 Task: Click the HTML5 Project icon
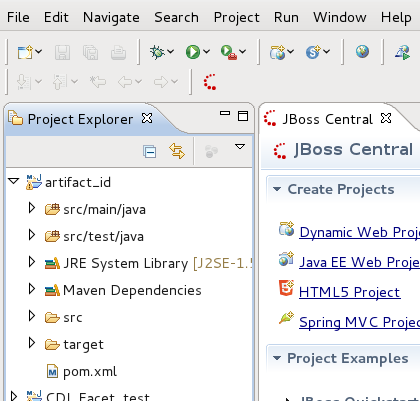click(286, 288)
